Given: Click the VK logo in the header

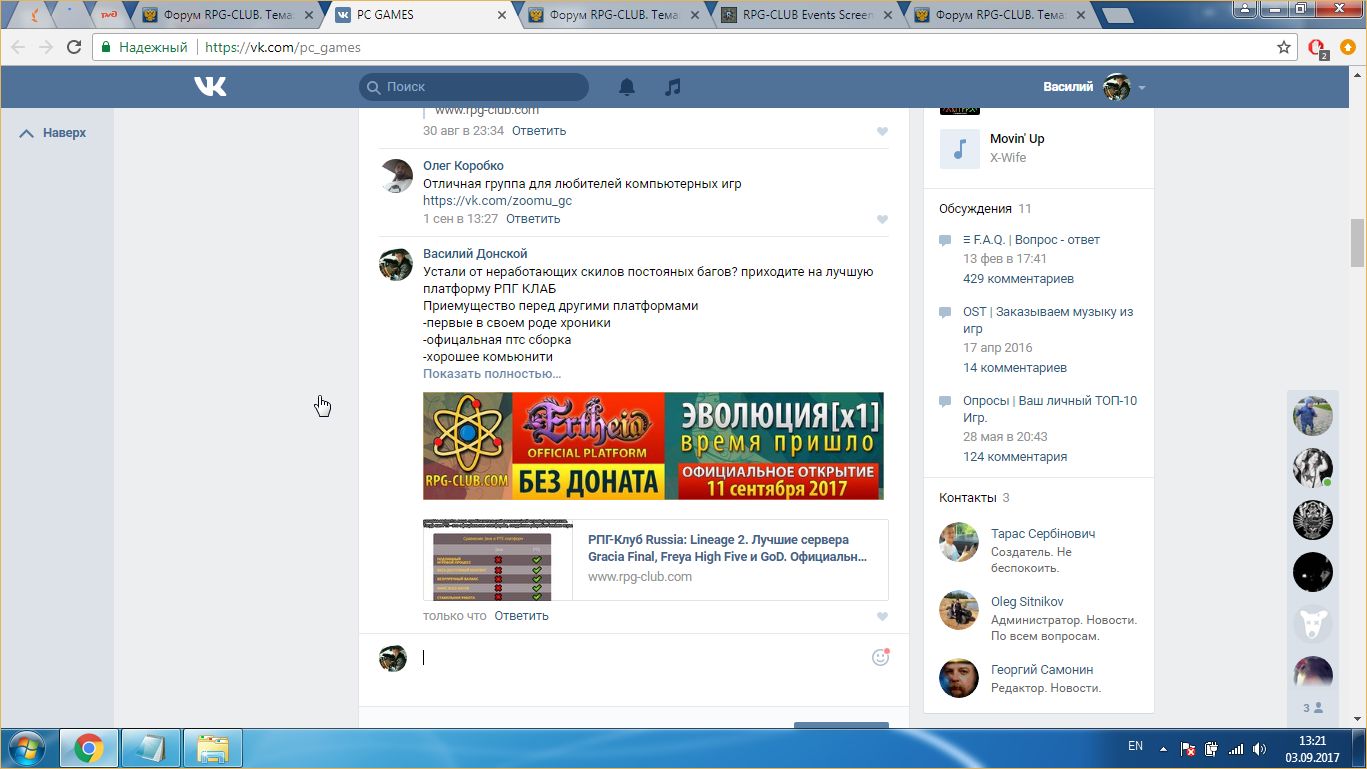Looking at the screenshot, I should [210, 87].
